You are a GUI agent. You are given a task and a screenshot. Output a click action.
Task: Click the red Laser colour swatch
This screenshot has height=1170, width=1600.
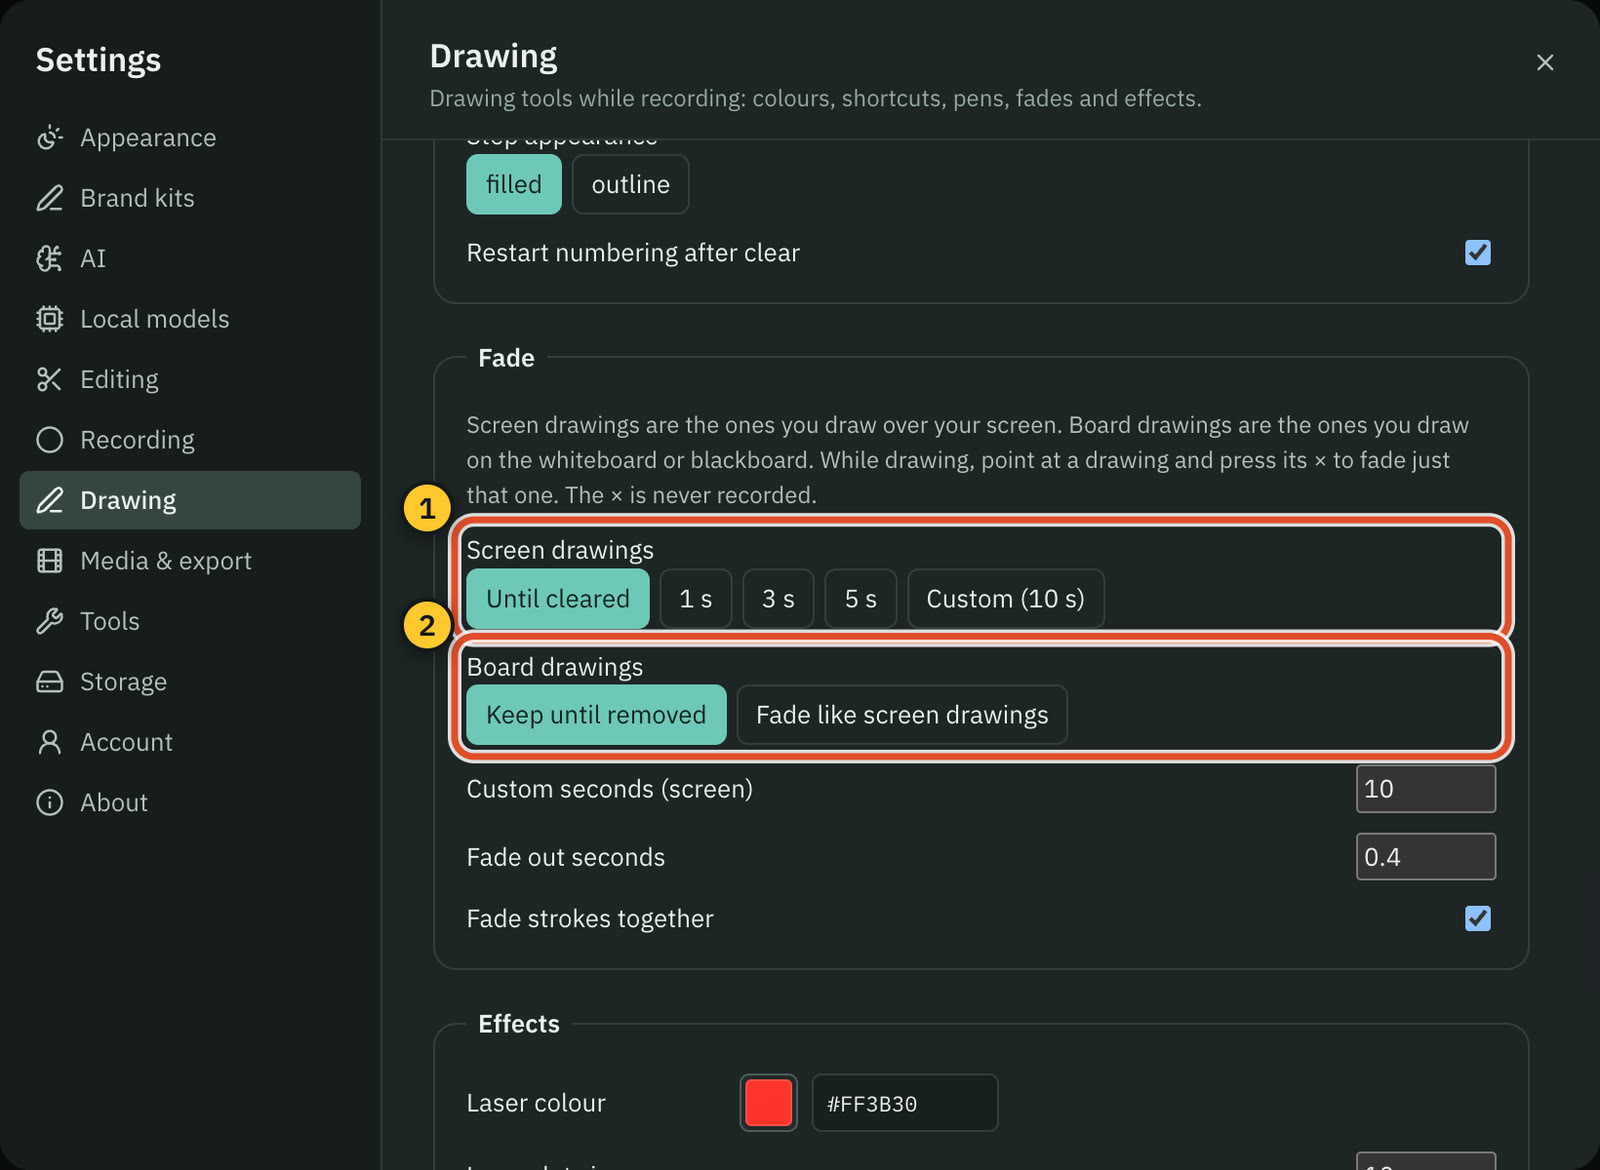768,1103
